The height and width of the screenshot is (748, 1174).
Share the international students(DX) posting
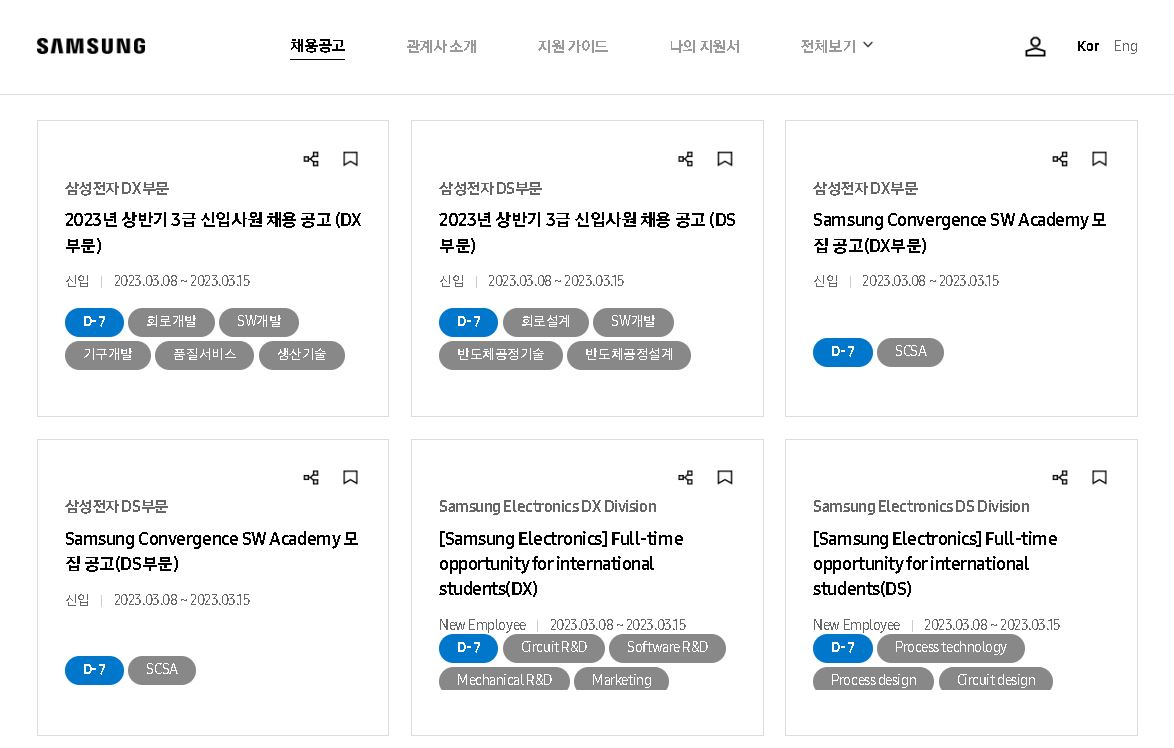pyautogui.click(x=685, y=477)
